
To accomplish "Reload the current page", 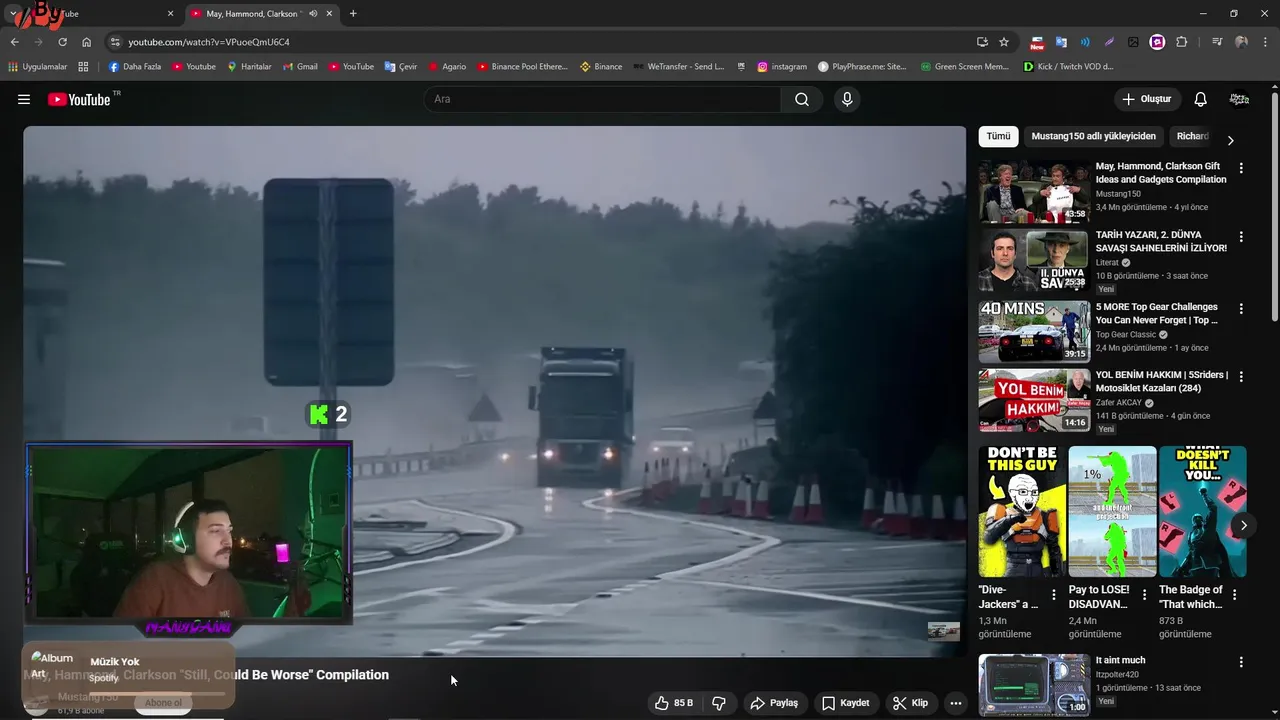I will [62, 42].
